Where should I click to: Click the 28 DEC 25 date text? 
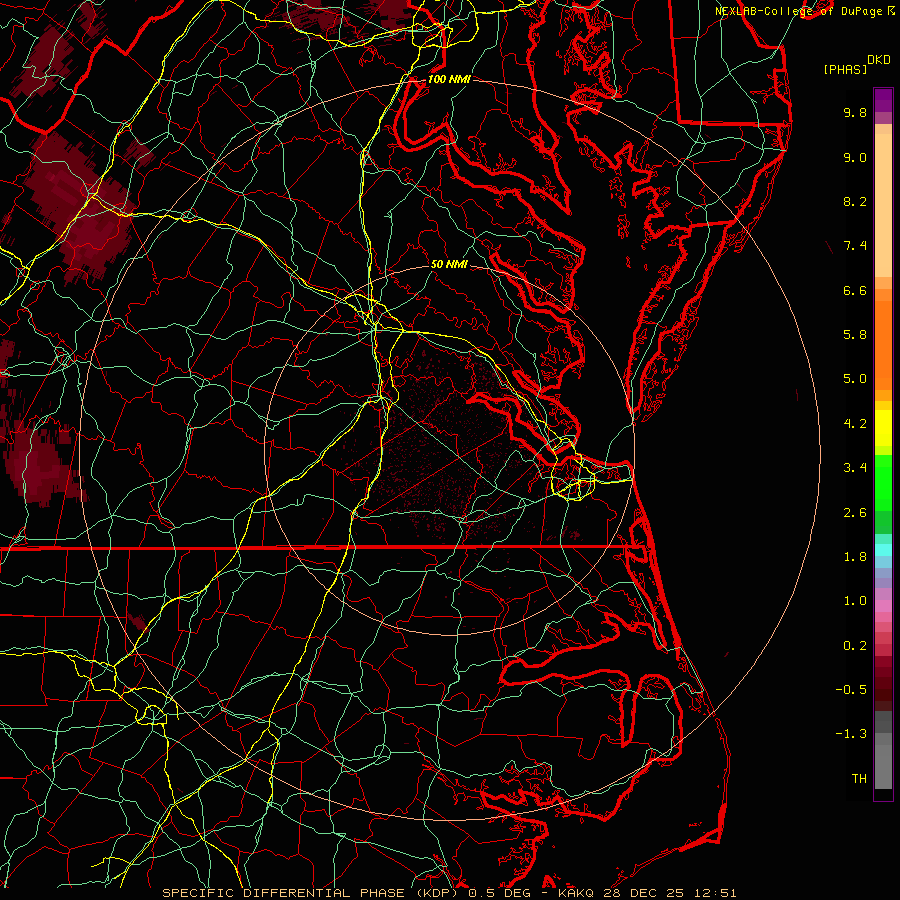645,893
